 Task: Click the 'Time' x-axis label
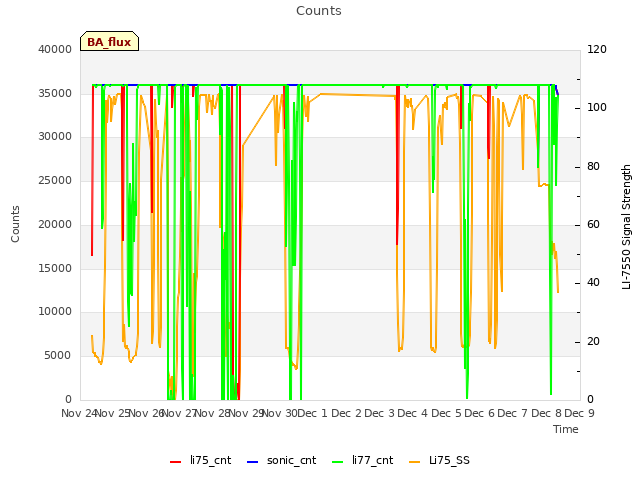point(566,429)
